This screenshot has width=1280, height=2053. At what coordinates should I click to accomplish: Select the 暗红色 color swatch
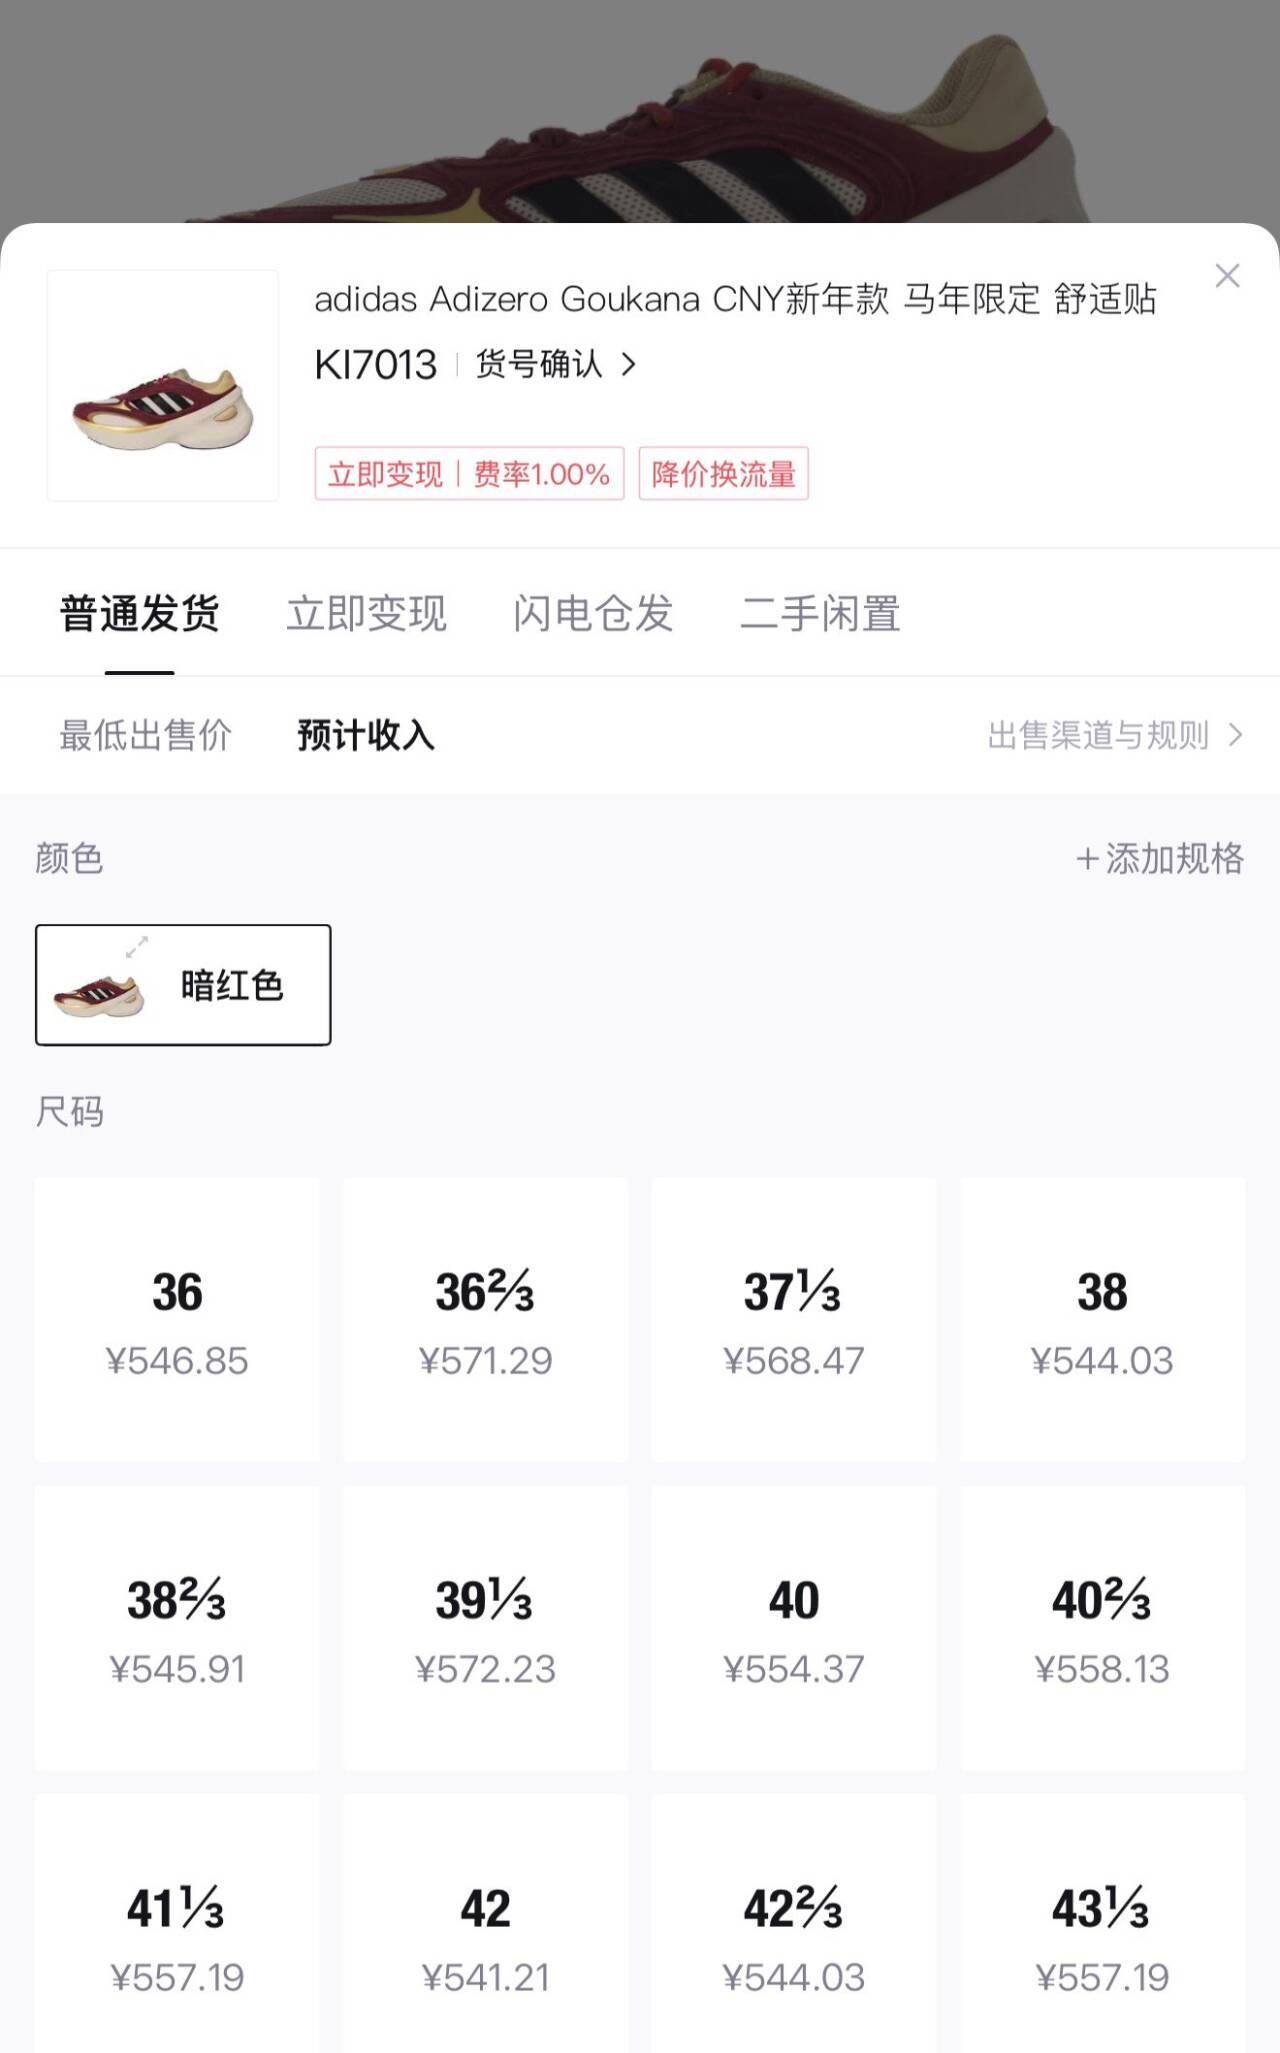(183, 985)
